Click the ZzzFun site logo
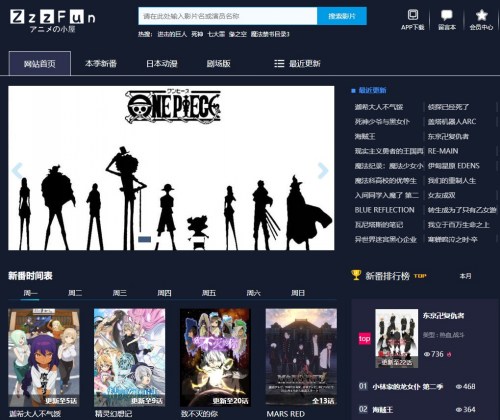This screenshot has width=500, height=420. click(x=53, y=21)
